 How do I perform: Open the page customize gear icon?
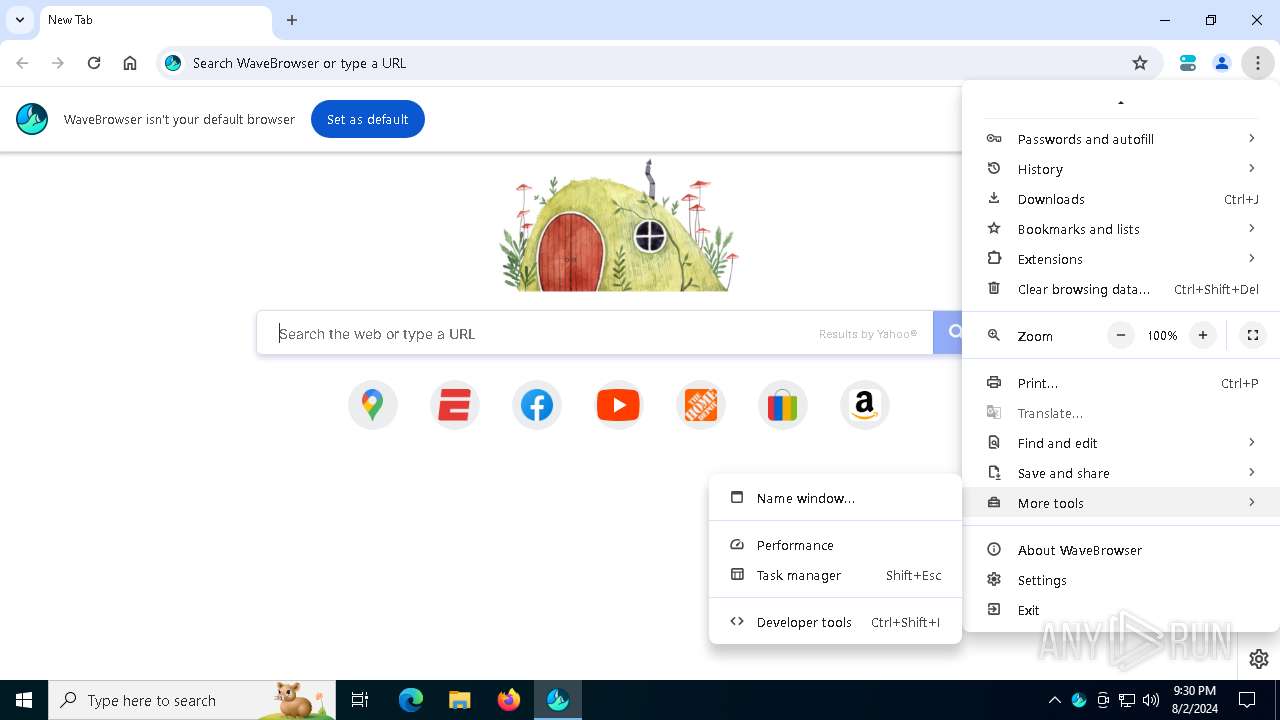tap(1259, 659)
